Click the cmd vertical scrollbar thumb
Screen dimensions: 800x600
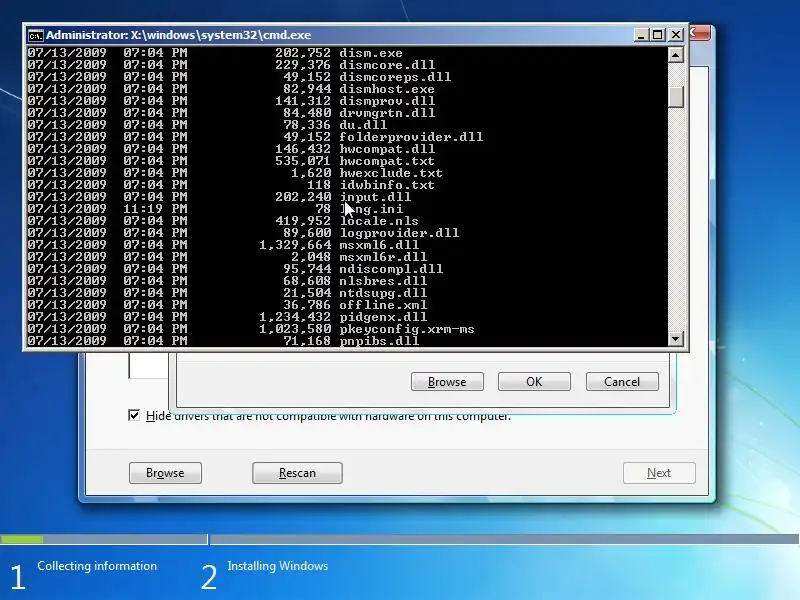point(676,96)
